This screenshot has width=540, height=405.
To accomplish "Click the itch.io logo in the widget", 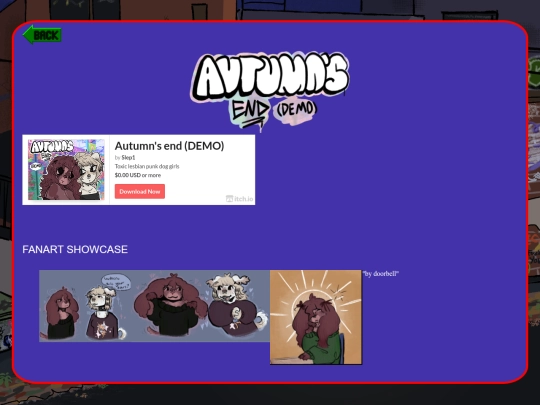I will [x=239, y=199].
